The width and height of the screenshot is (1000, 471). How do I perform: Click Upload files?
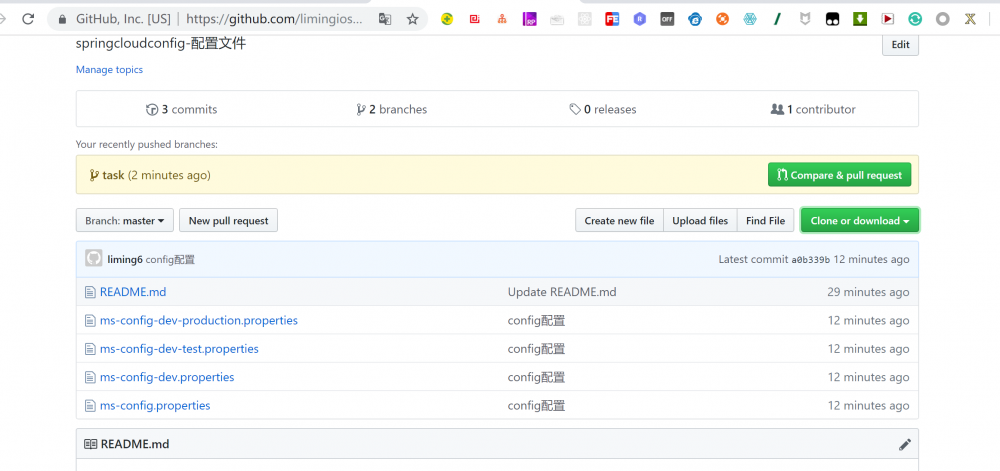[700, 221]
